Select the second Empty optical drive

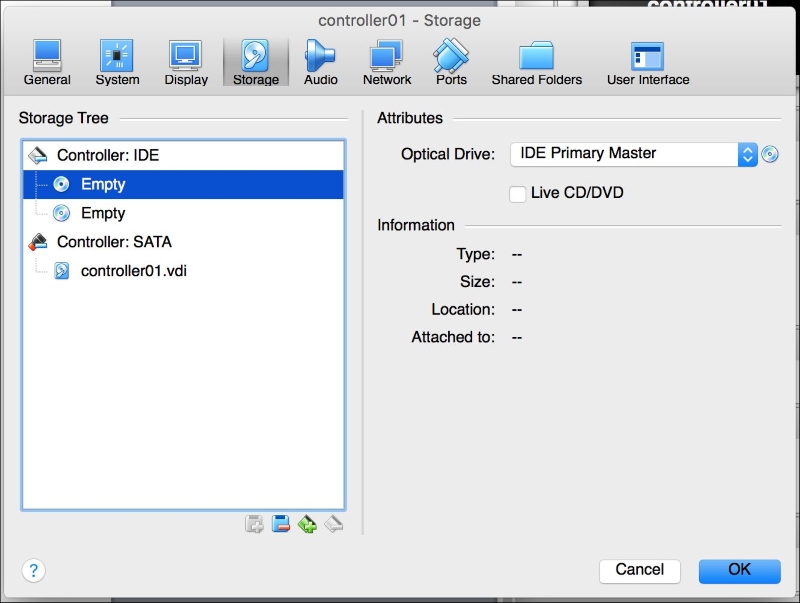[184, 213]
